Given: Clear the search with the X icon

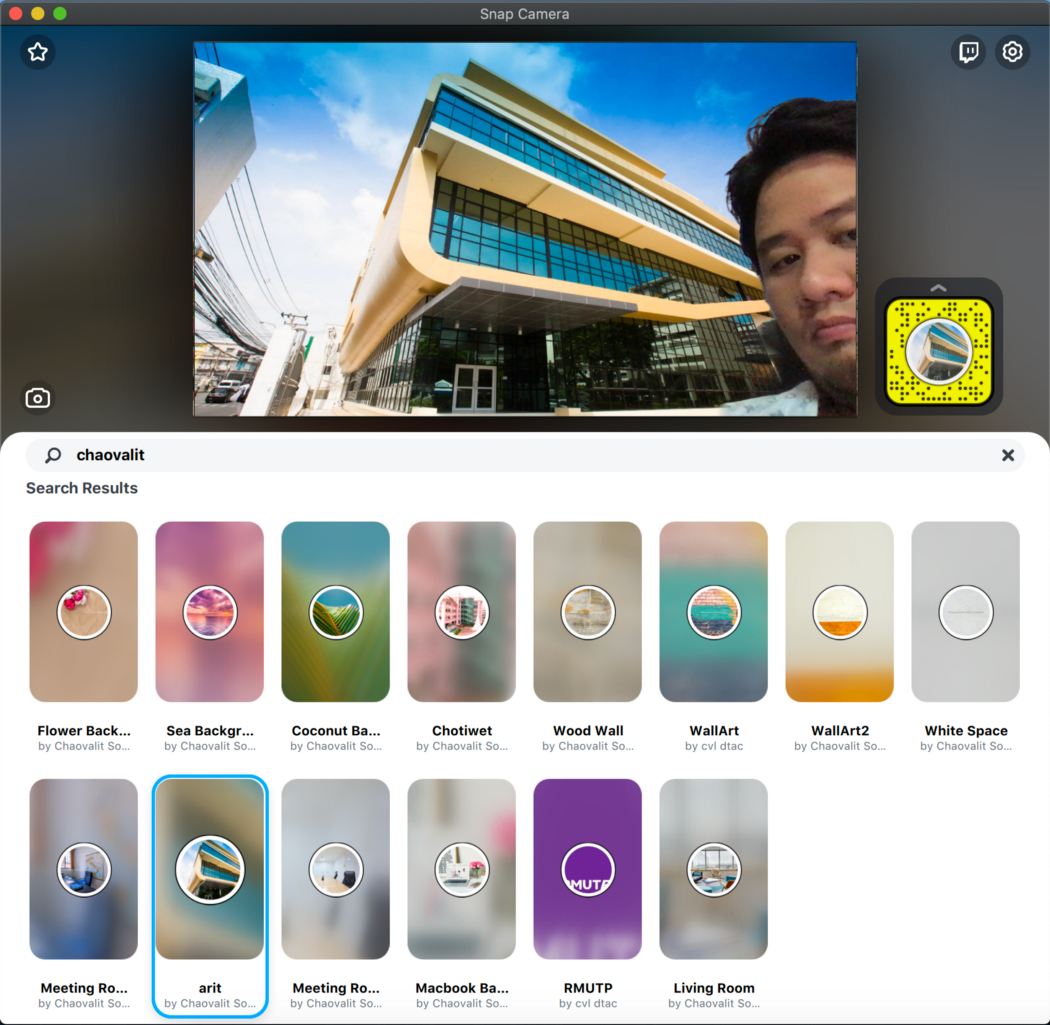Looking at the screenshot, I should coord(1008,455).
